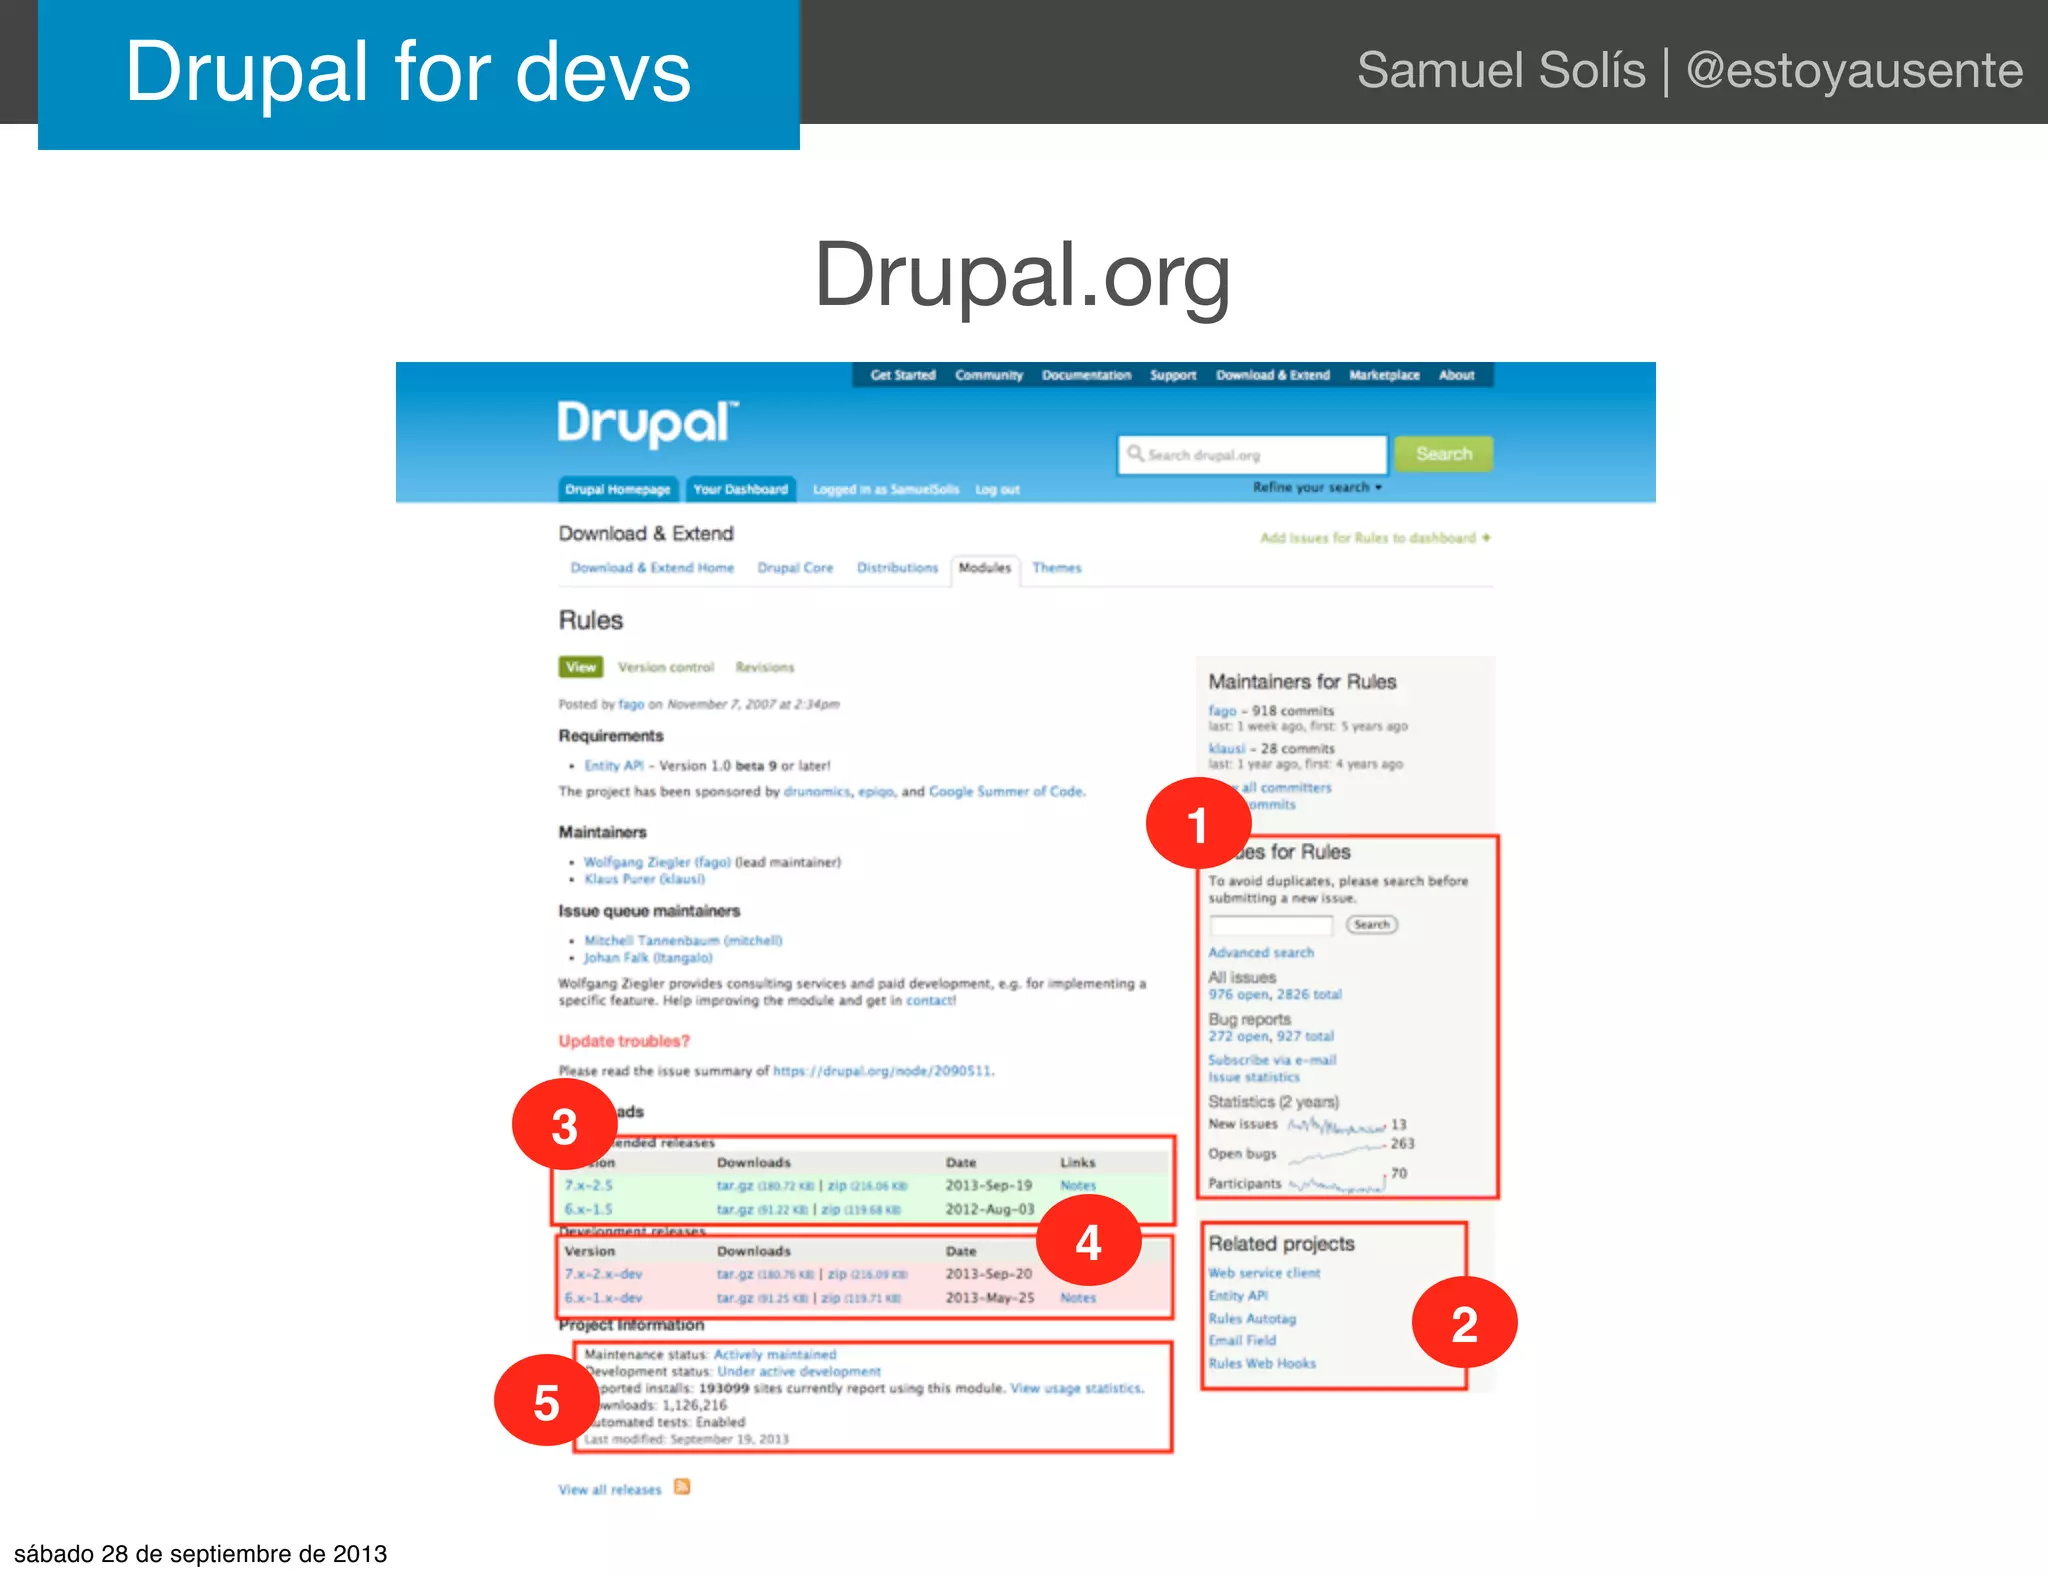Focus the Search drupal.org input field

pyautogui.click(x=1252, y=455)
